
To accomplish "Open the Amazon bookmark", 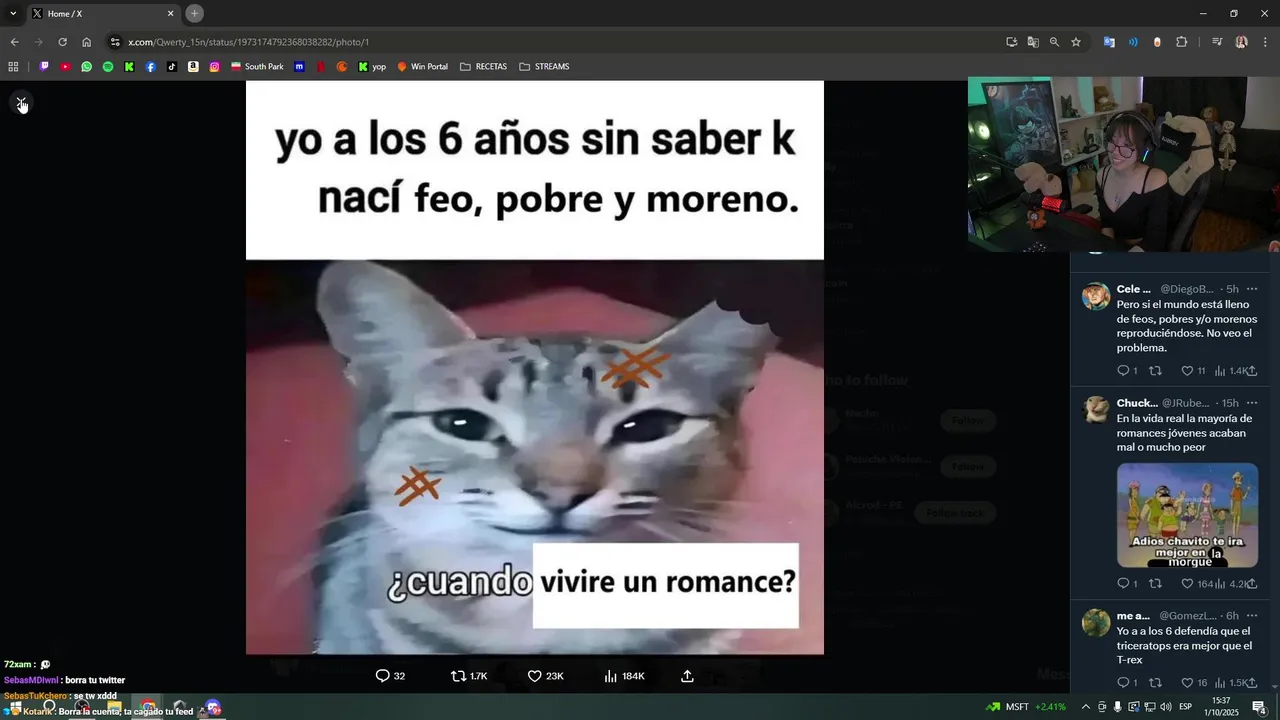I will (193, 67).
